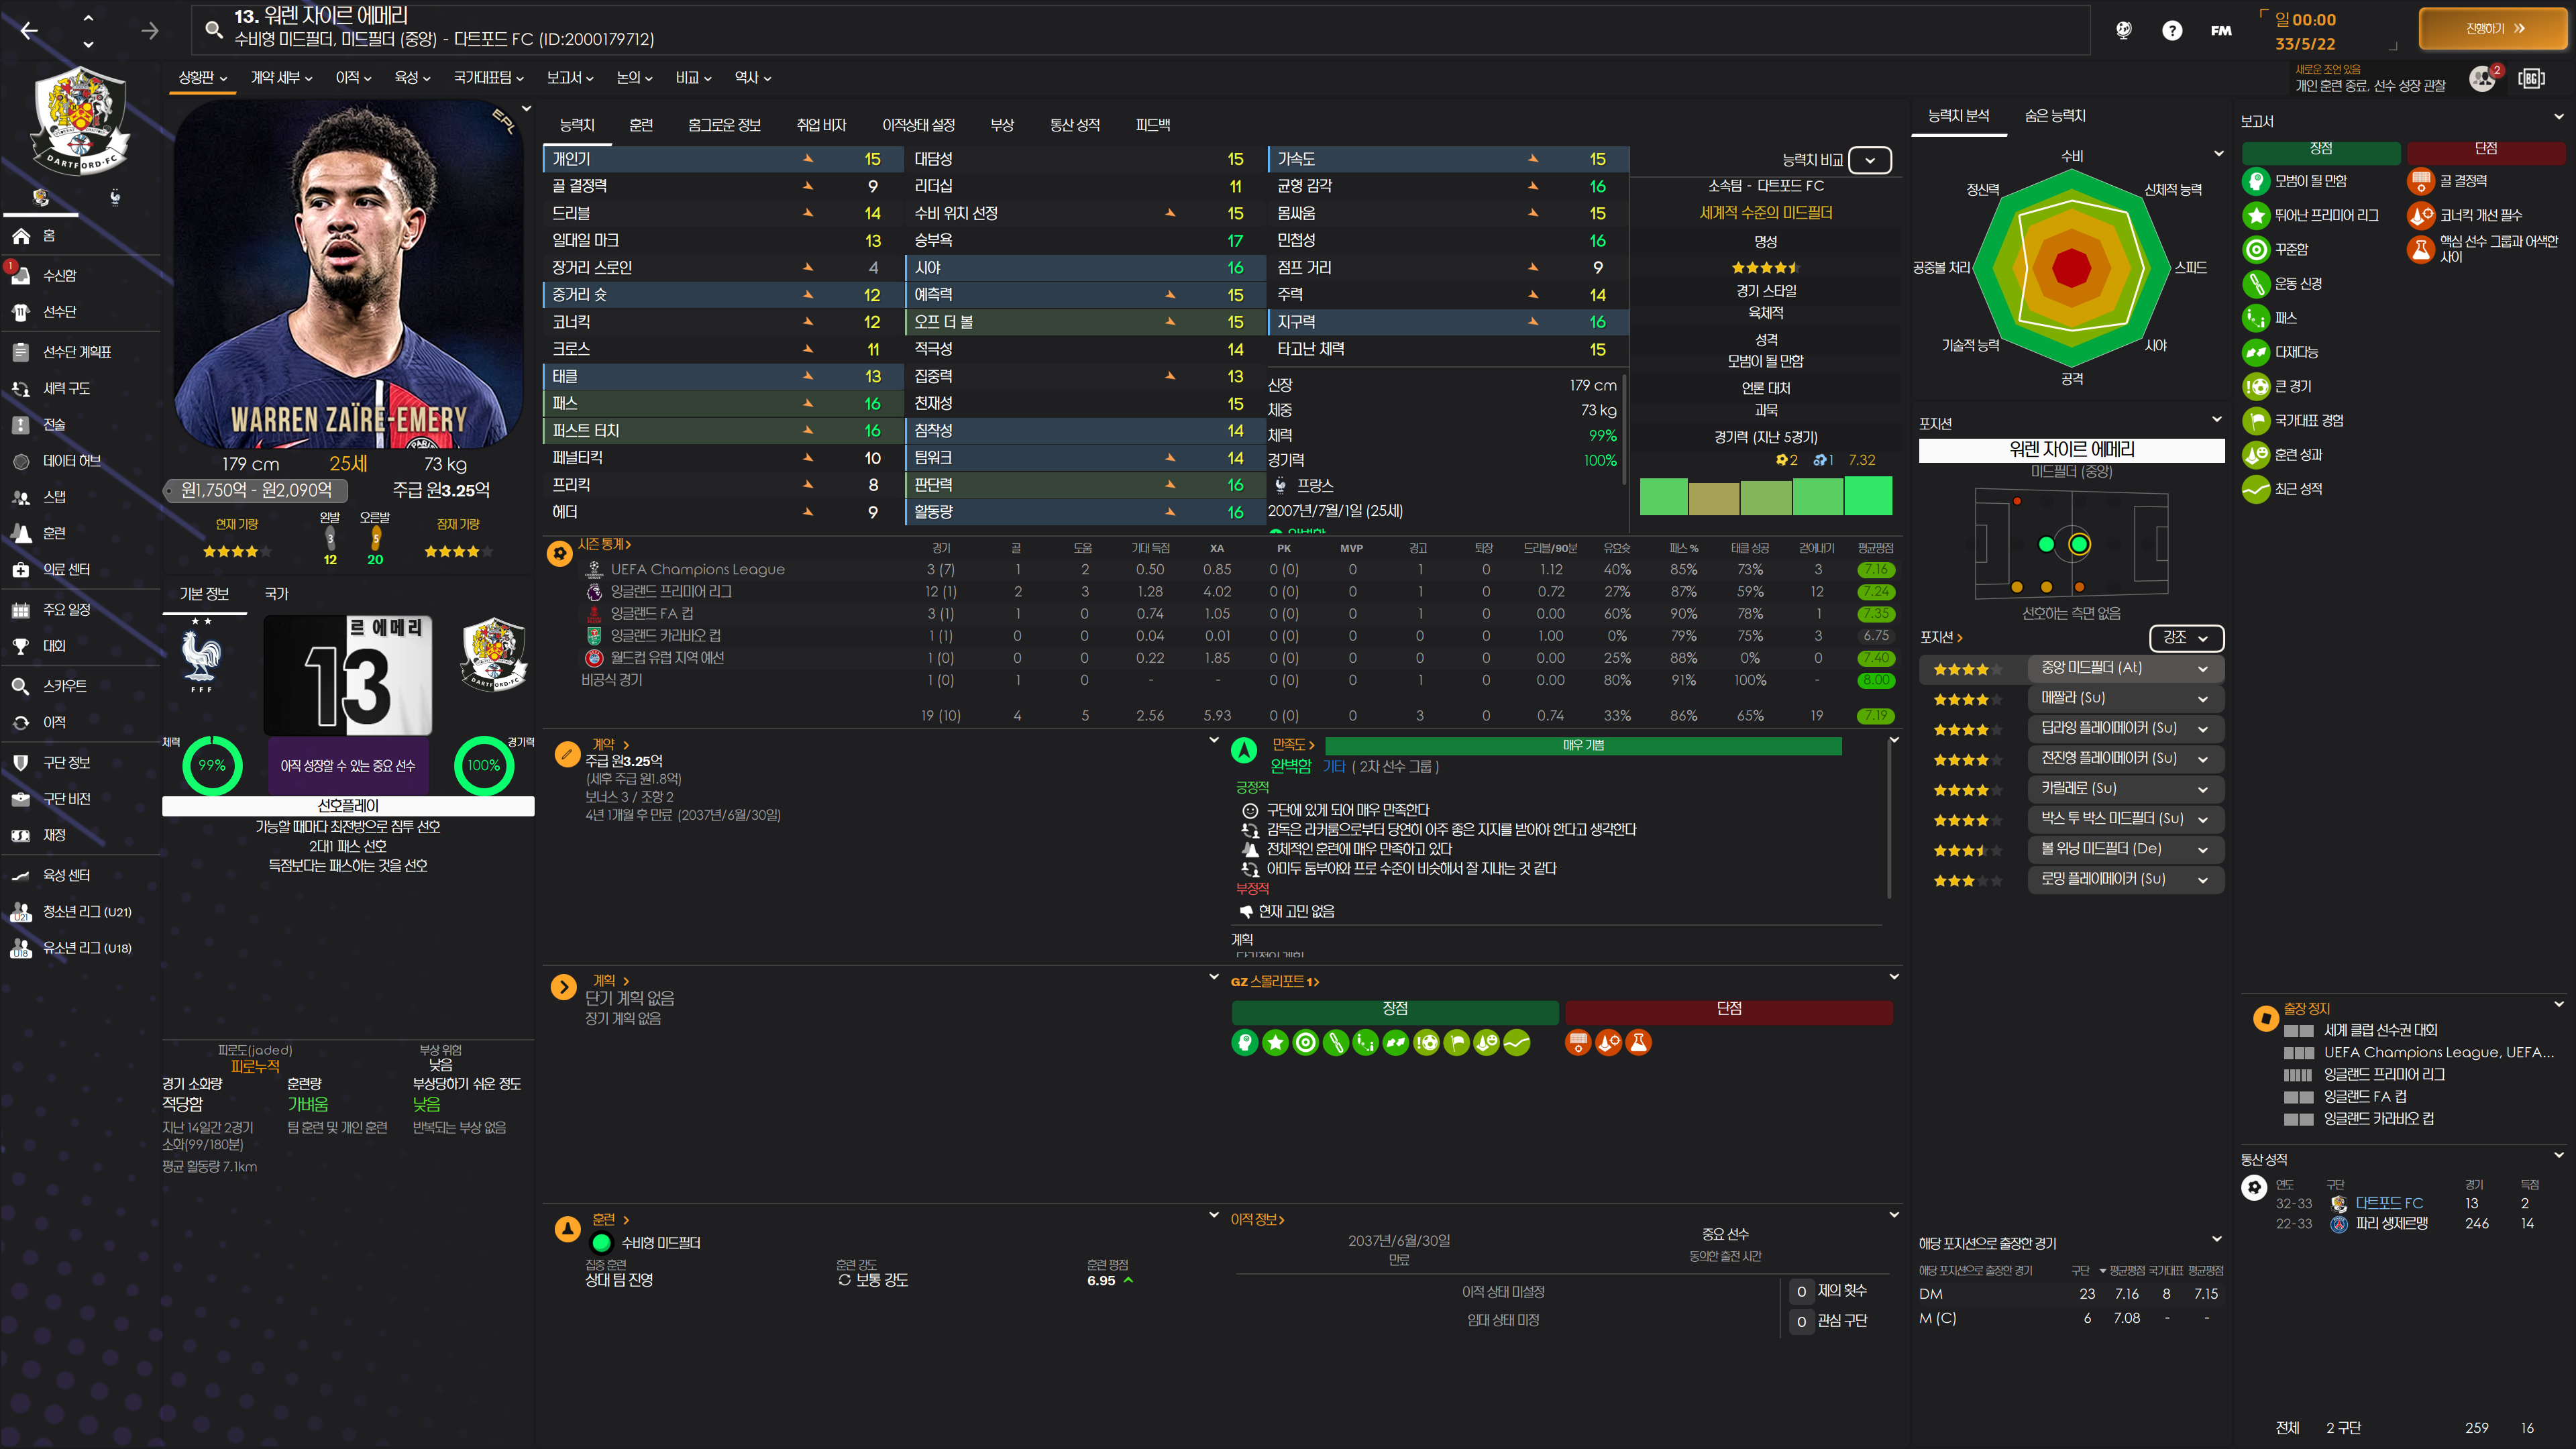The width and height of the screenshot is (2576, 1449).
Task: Collapse the 출장 정지 panel chevron
Action: tap(2559, 1004)
